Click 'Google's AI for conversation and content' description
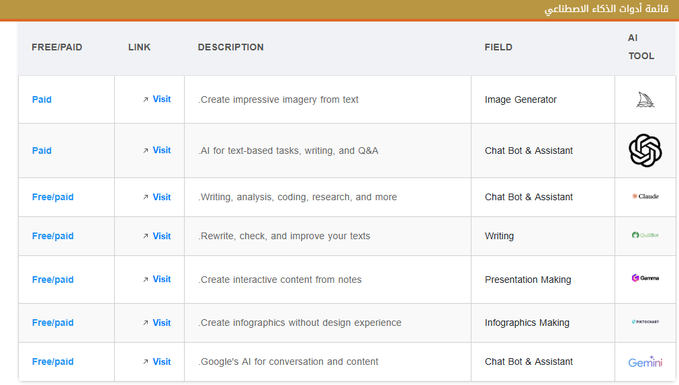679x385 pixels. tap(288, 362)
